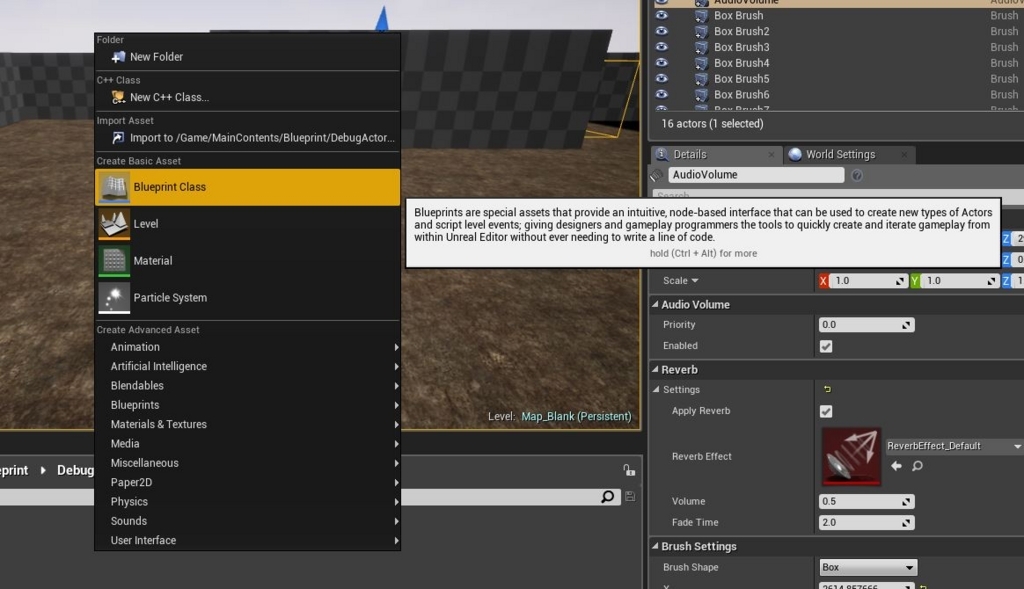The image size is (1024, 589).
Task: Open the Blueprints submenu
Action: pyautogui.click(x=248, y=405)
